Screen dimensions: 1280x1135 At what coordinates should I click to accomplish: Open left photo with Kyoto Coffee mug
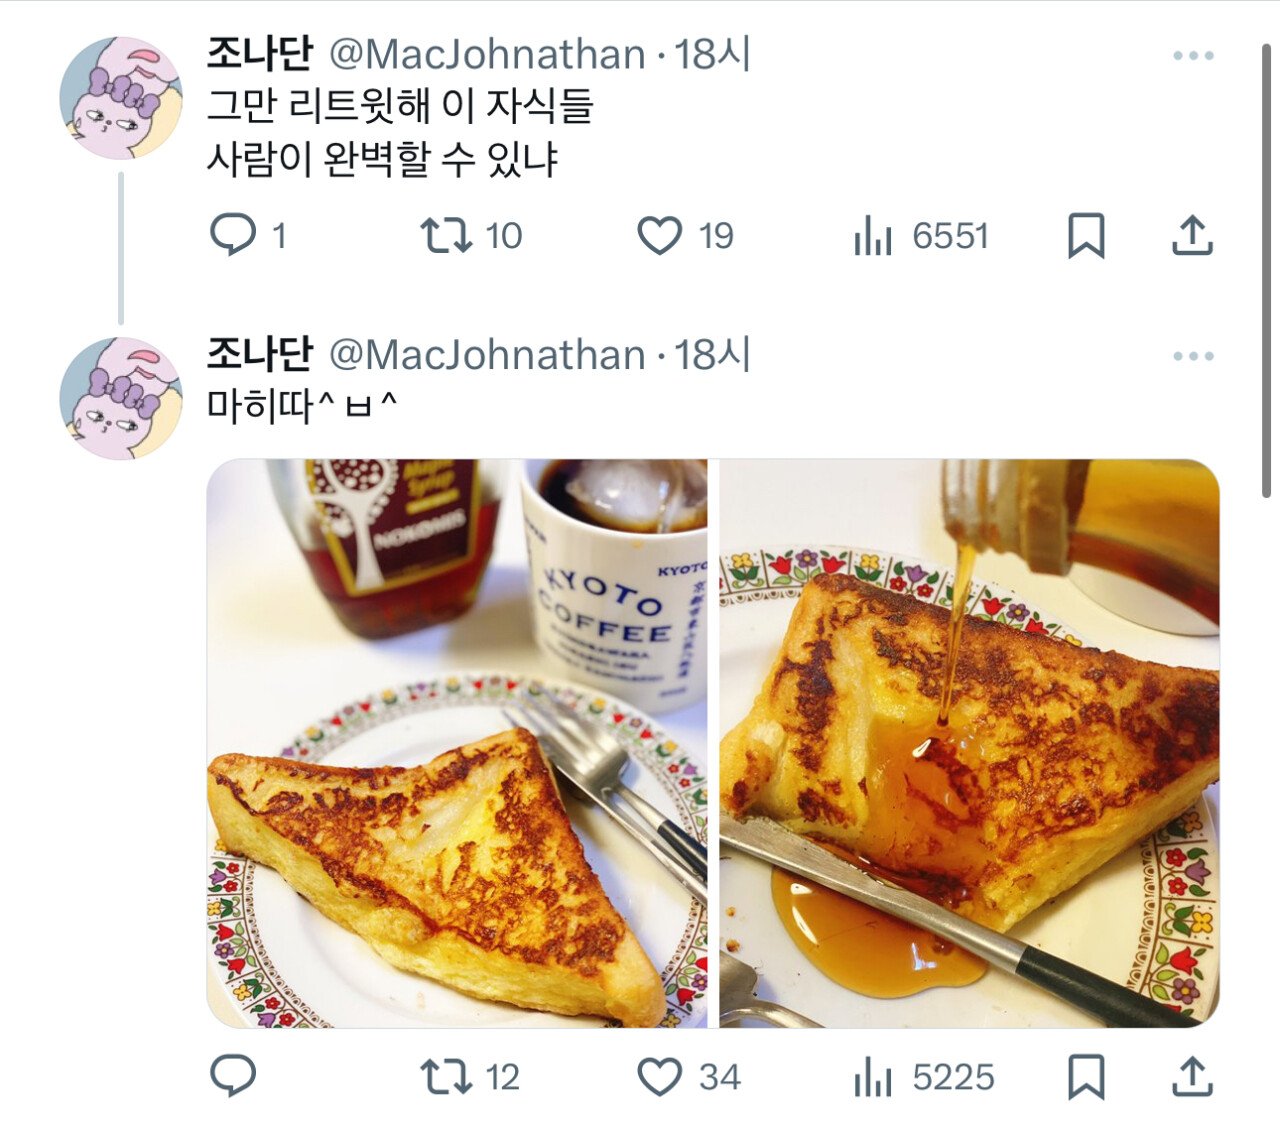pos(457,743)
